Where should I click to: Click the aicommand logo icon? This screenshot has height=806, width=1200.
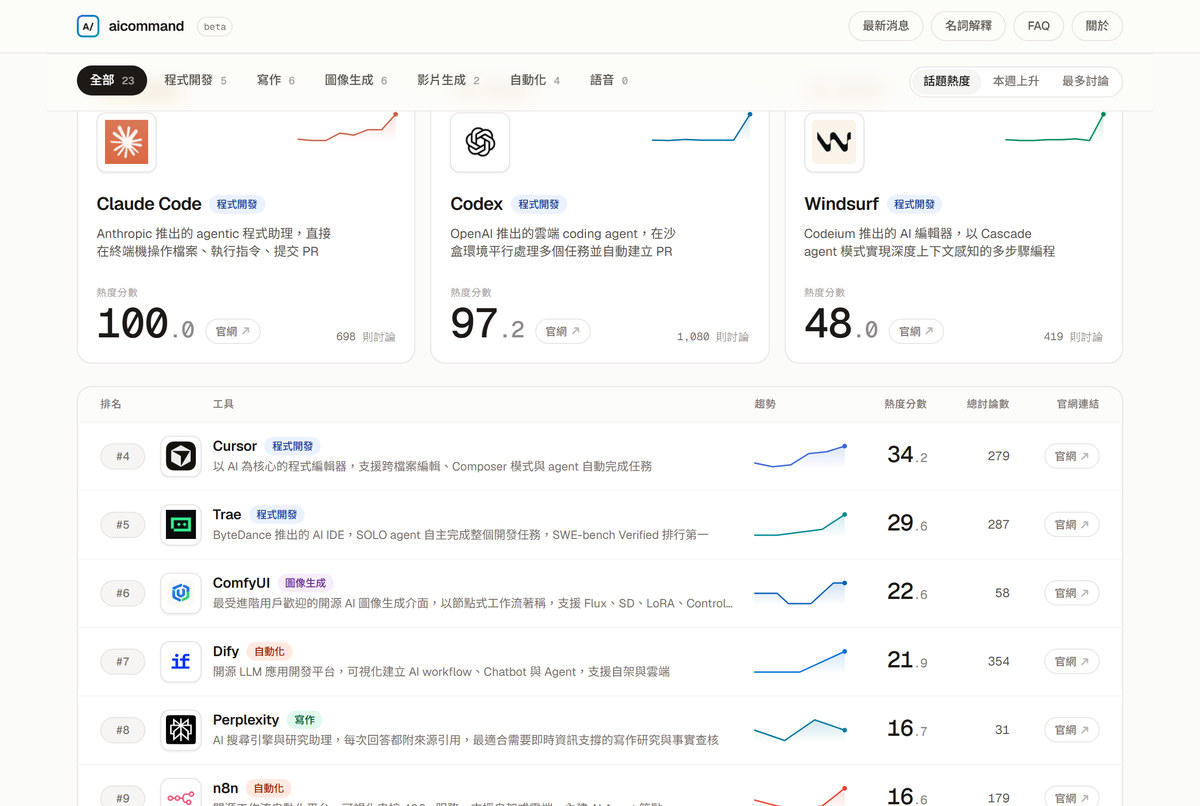point(88,26)
